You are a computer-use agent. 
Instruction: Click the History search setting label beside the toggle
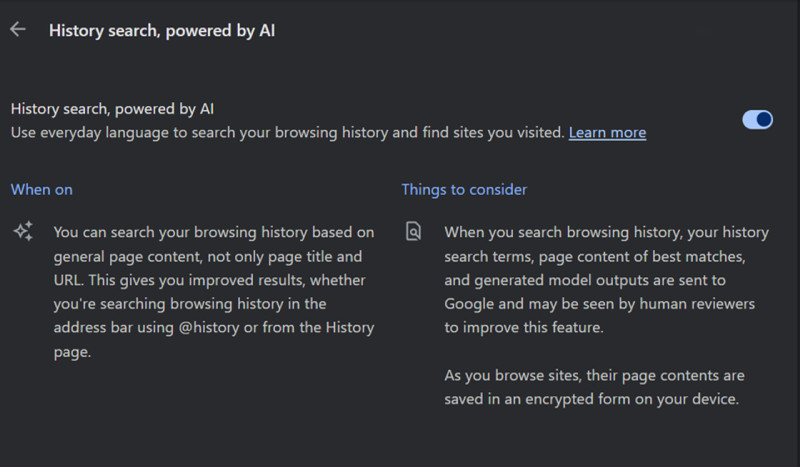click(112, 109)
